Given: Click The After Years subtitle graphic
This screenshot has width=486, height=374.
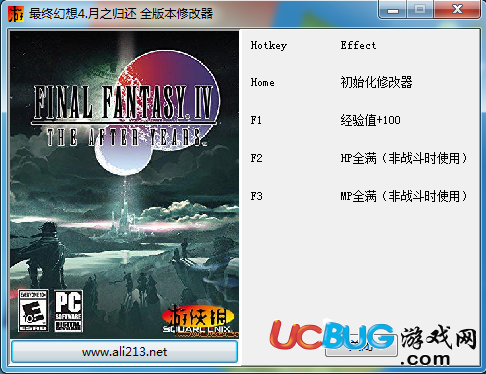Looking at the screenshot, I should coord(126,137).
